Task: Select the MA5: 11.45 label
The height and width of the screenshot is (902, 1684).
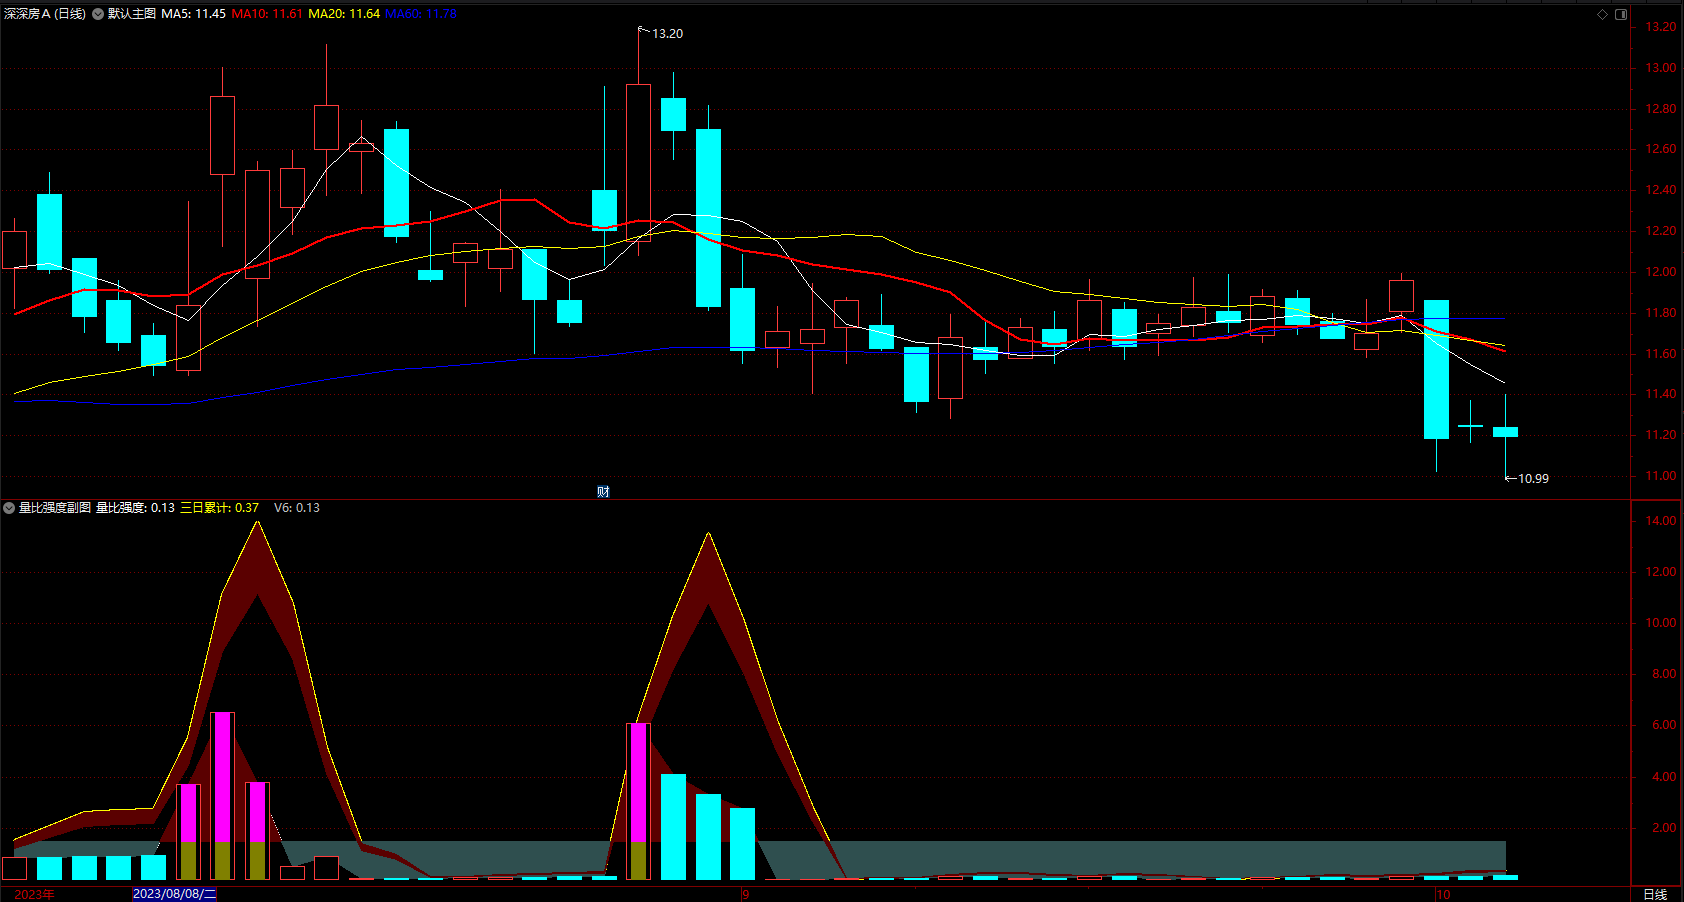Action: click(x=193, y=14)
